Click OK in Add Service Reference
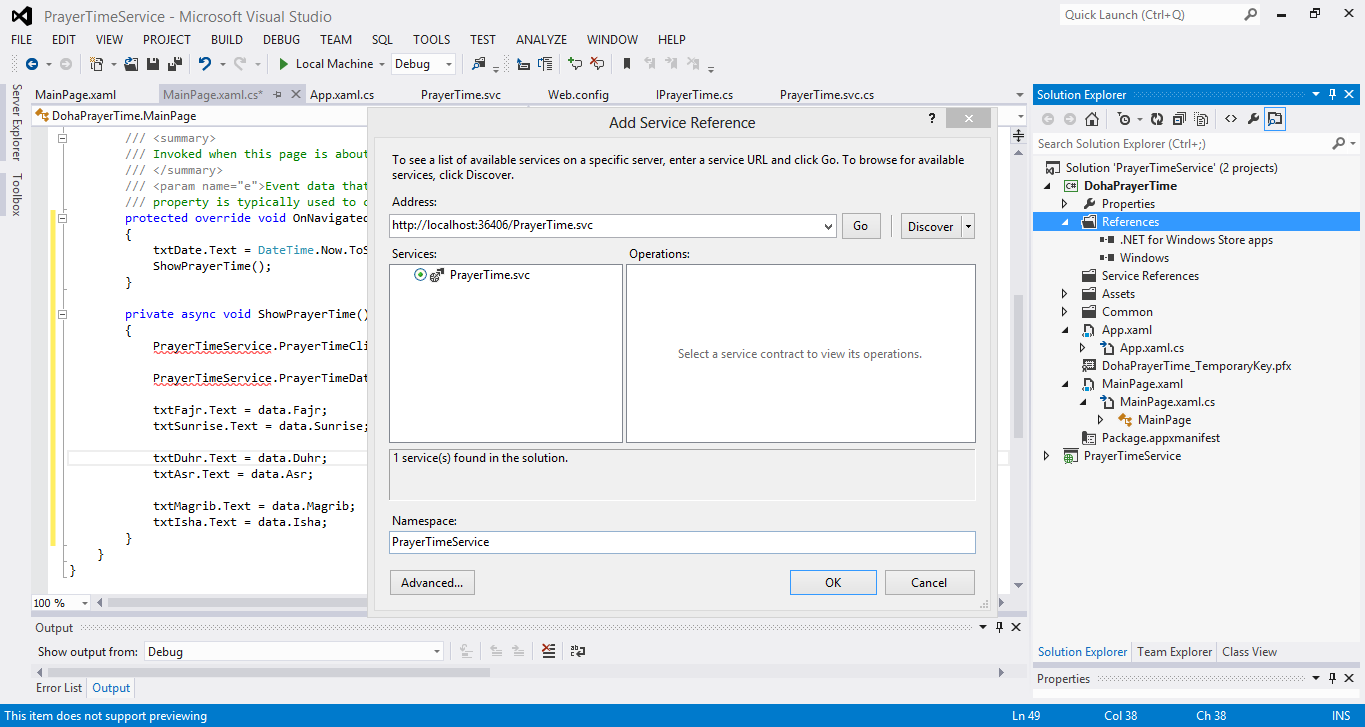The height and width of the screenshot is (727, 1365). click(833, 583)
